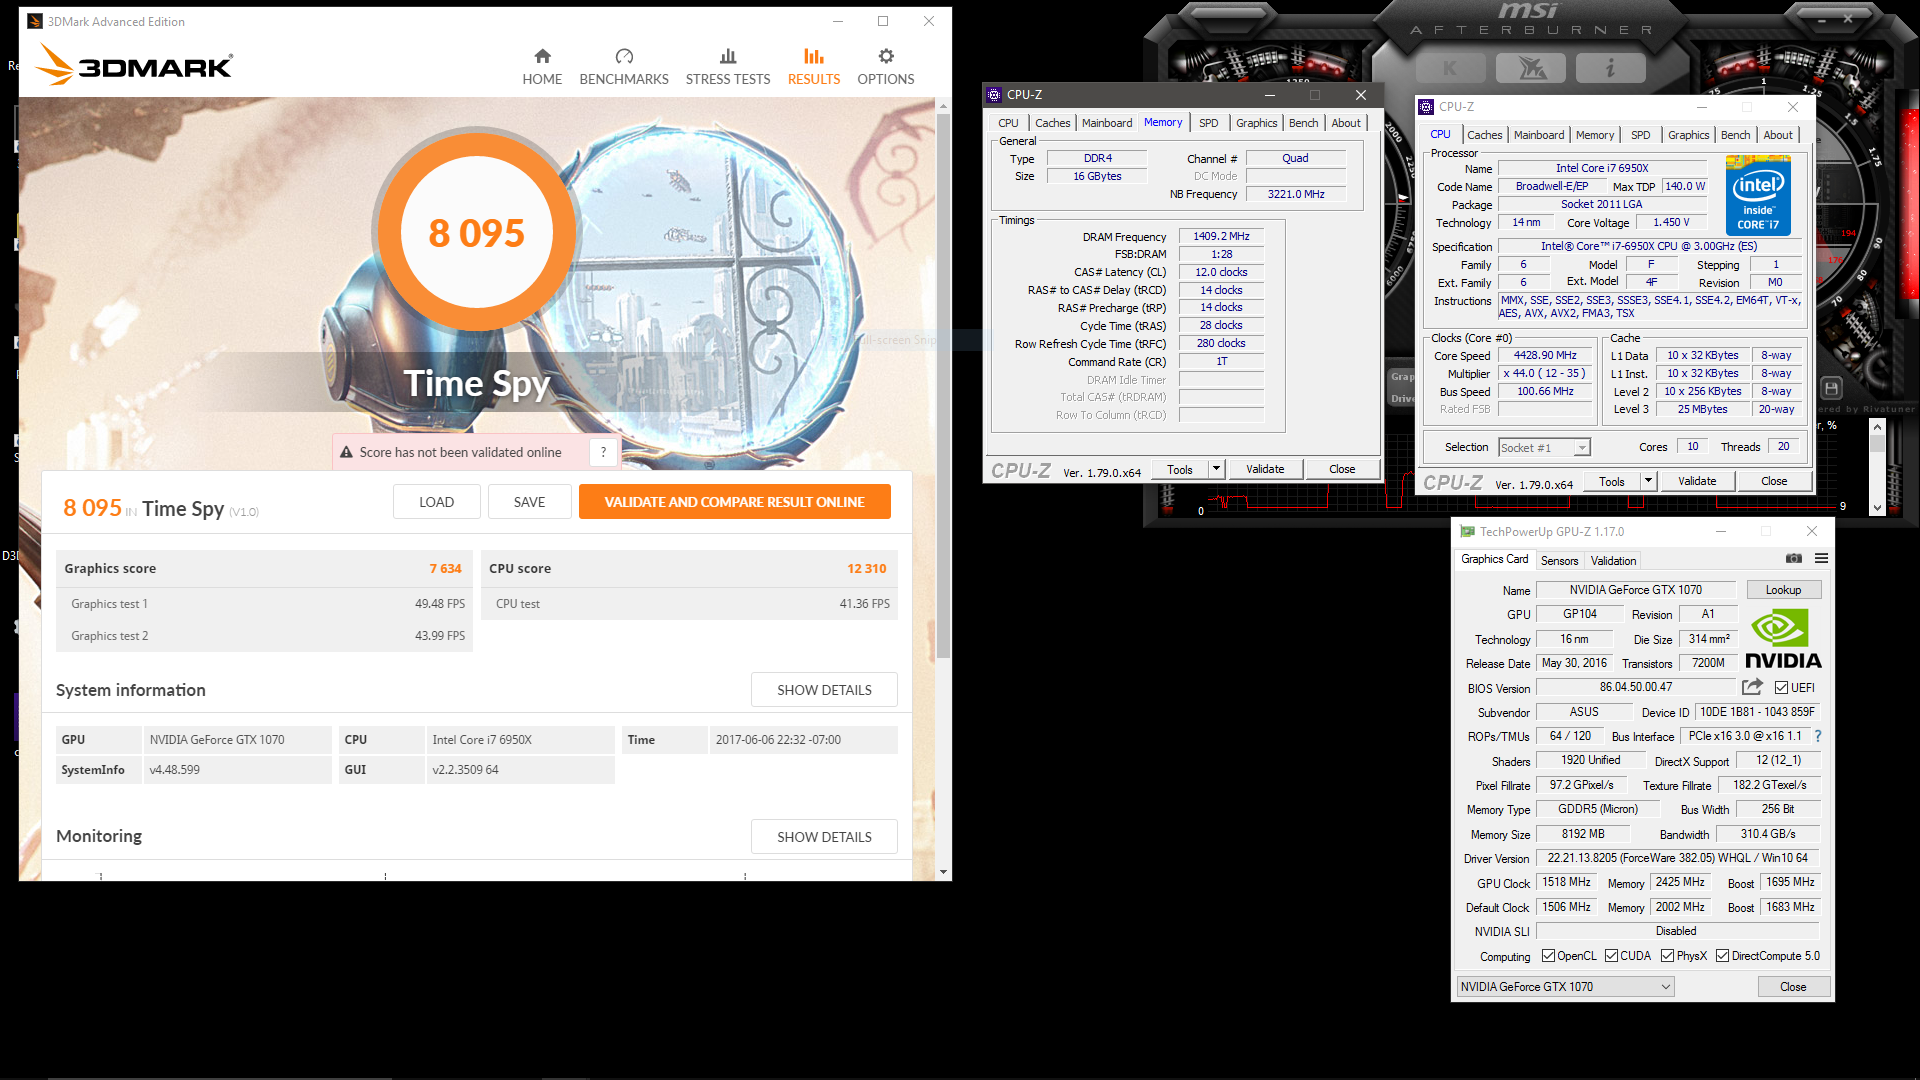Minimize MSI Afterburner window
The image size is (1920, 1080).
point(1822,19)
